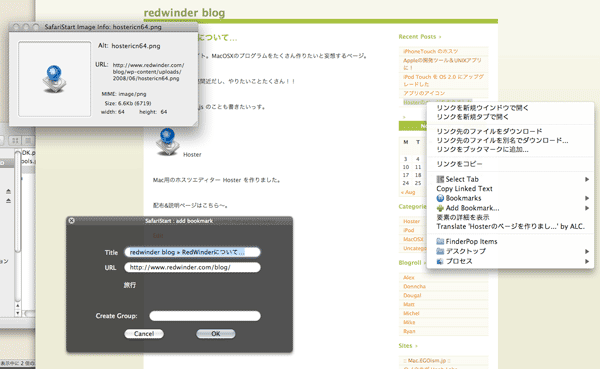Click the プロセス icon entry
The height and width of the screenshot is (369, 600).
(440, 261)
